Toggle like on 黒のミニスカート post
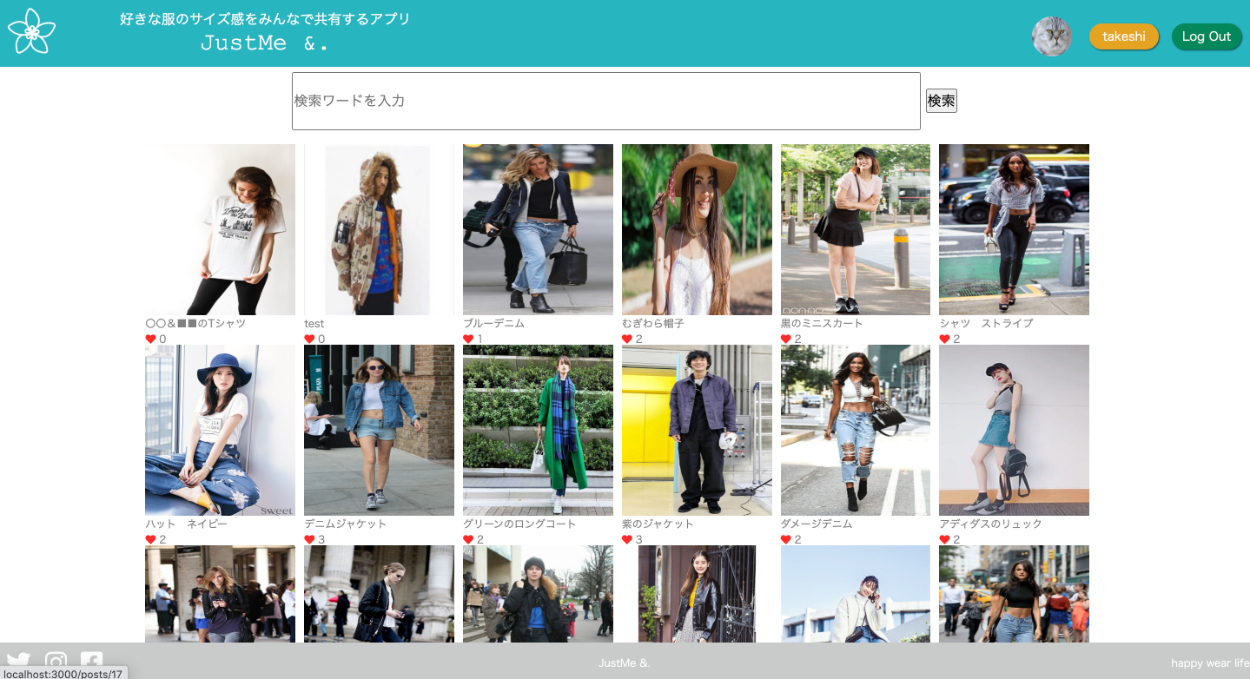 (x=786, y=339)
